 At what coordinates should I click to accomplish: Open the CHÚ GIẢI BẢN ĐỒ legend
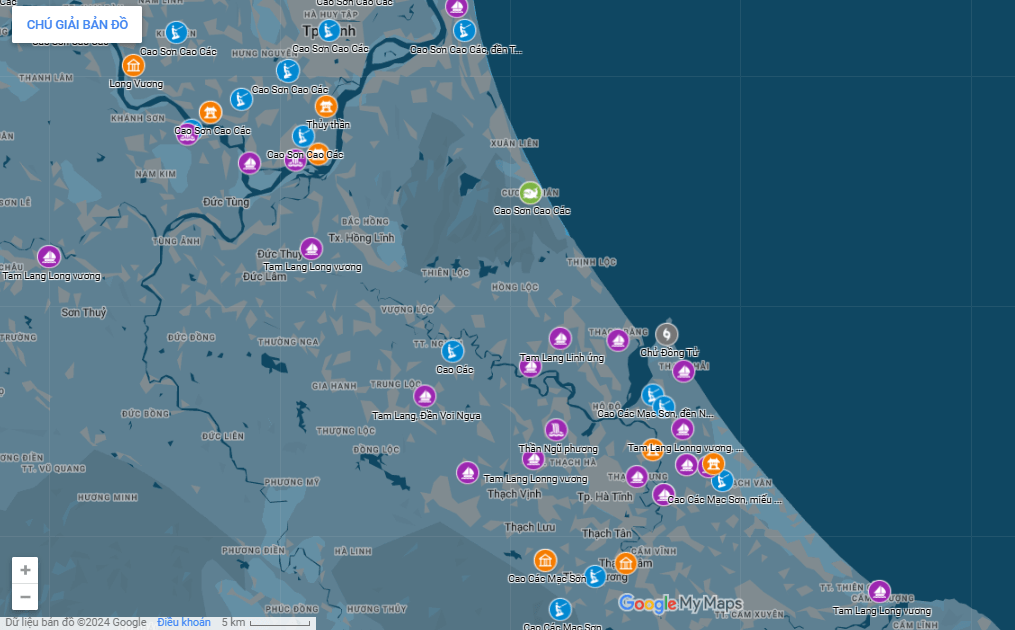coord(77,25)
